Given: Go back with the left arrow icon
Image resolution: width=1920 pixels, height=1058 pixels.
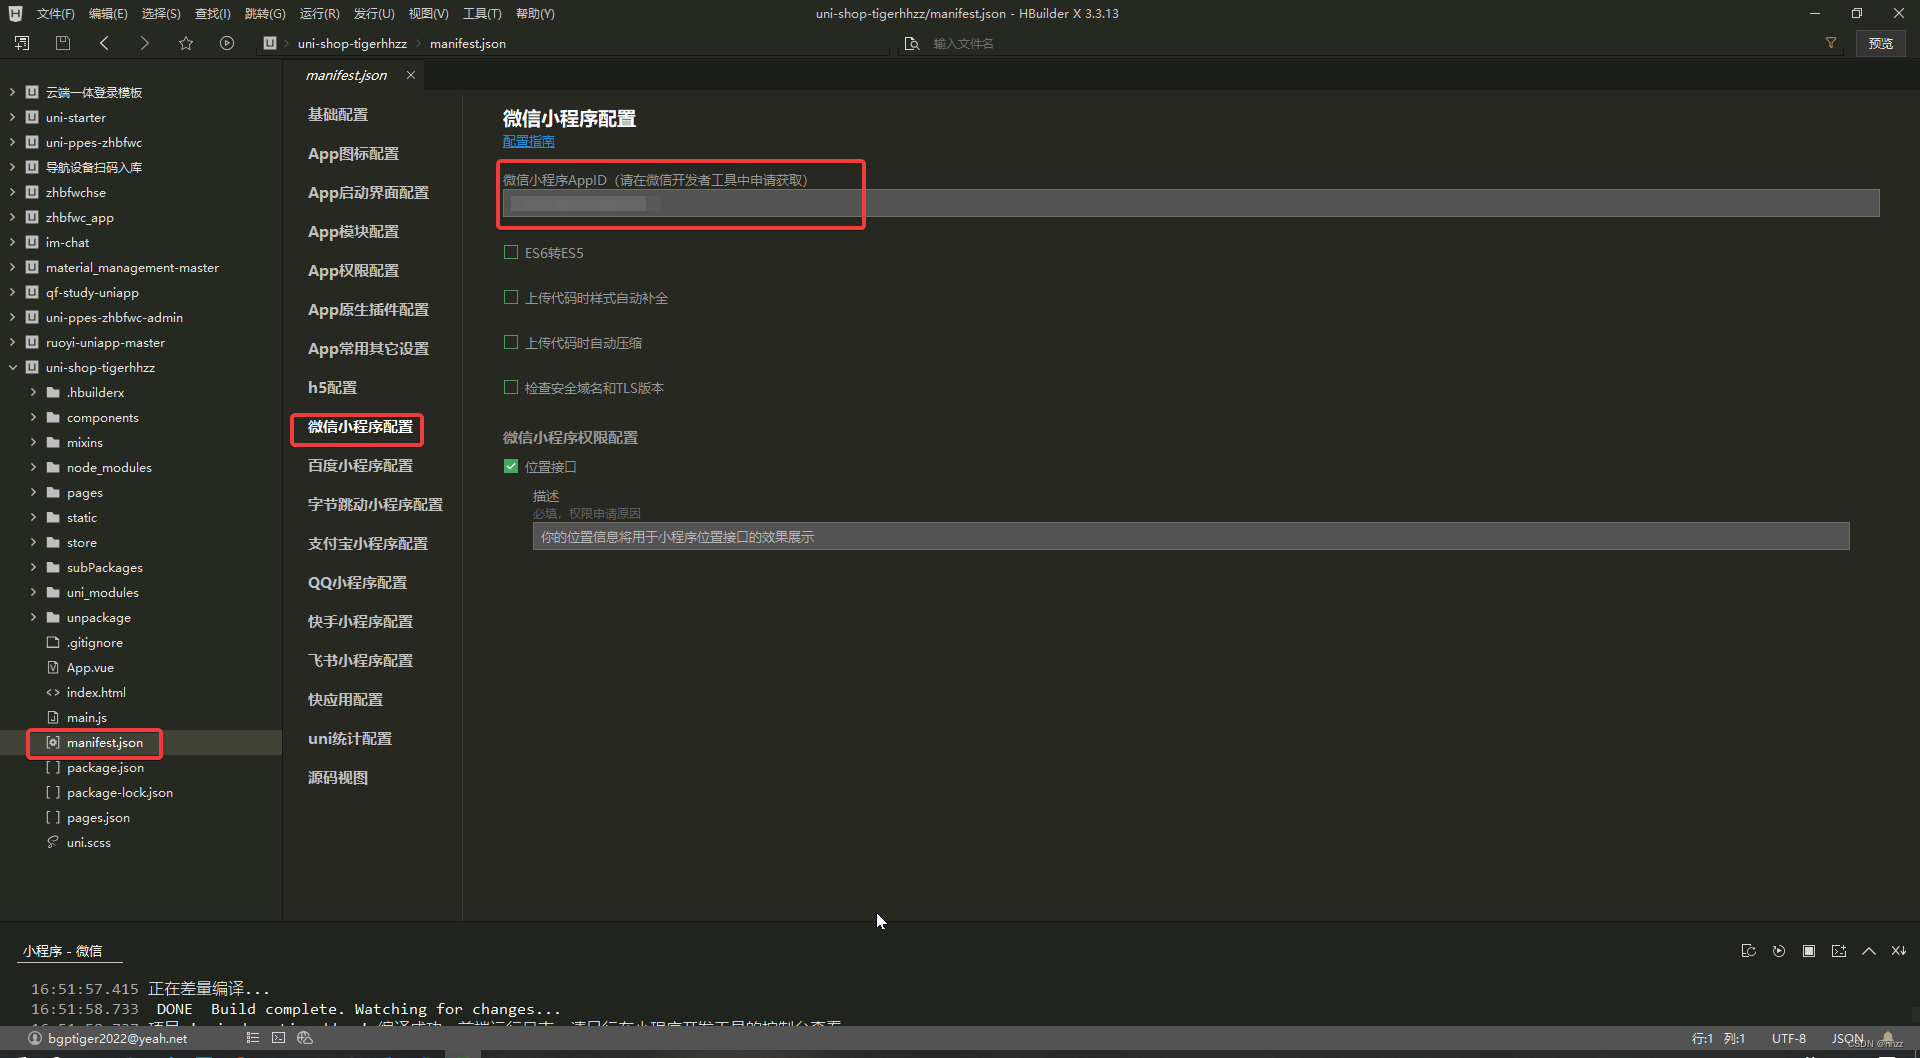Looking at the screenshot, I should click(104, 43).
